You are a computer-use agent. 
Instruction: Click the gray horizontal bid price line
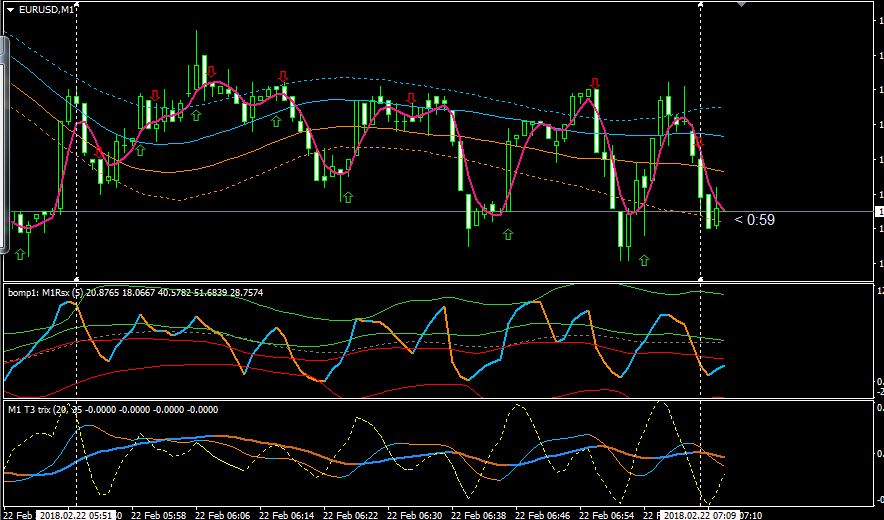coord(442,211)
